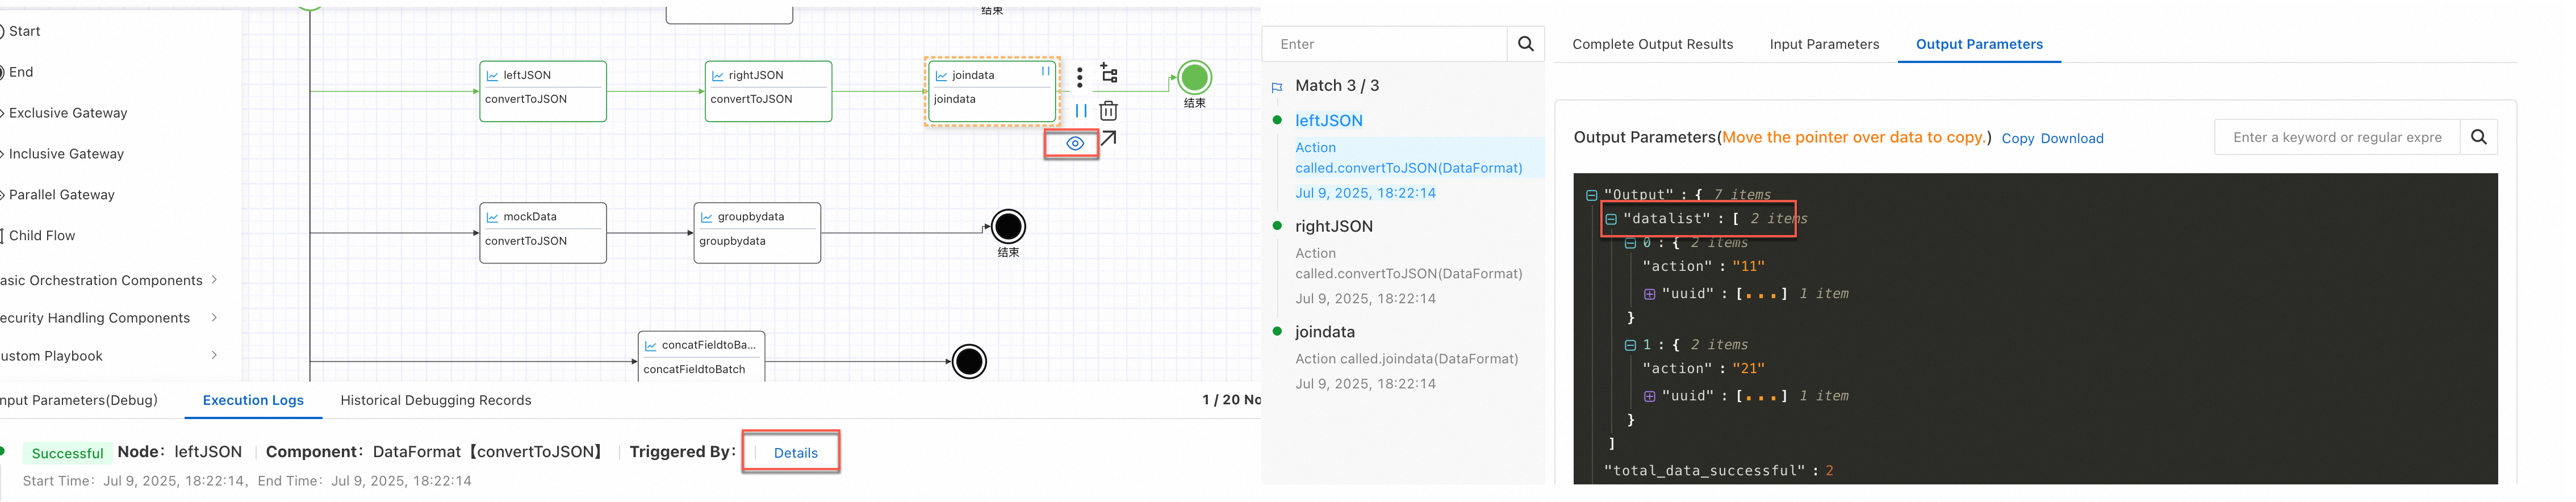Expand Custom Playbook chevron
Image resolution: width=2576 pixels, height=502 pixels.
[x=215, y=355]
